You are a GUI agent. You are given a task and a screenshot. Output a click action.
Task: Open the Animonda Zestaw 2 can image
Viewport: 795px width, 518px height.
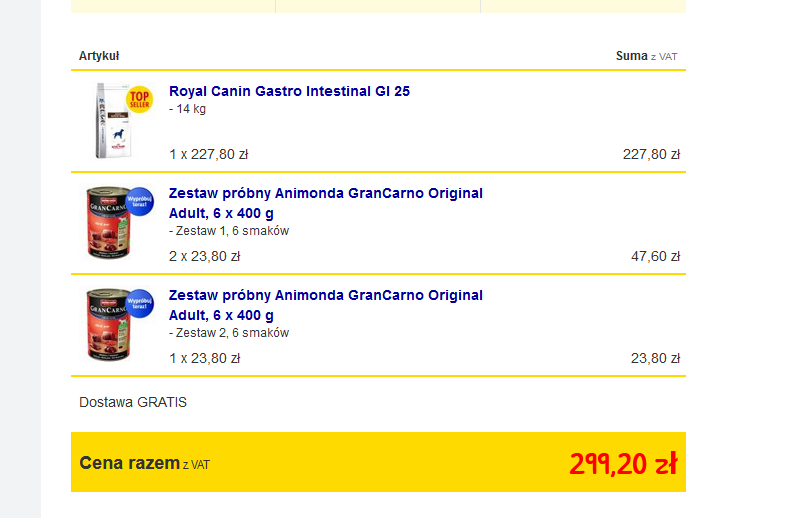106,328
